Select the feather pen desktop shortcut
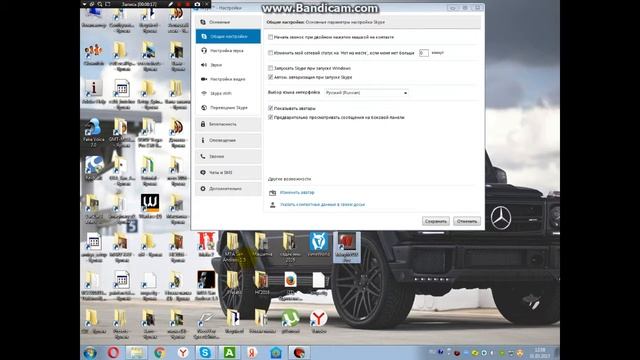The height and width of the screenshot is (360, 640). 206,324
